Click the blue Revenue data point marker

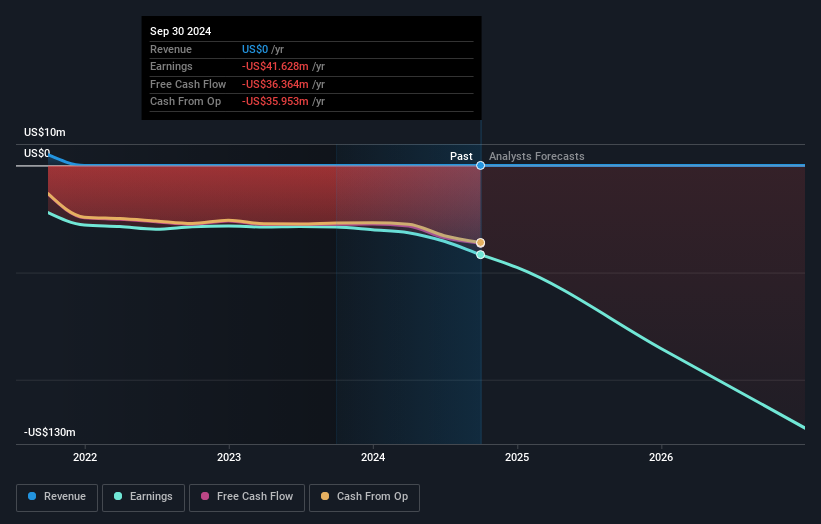click(x=480, y=165)
